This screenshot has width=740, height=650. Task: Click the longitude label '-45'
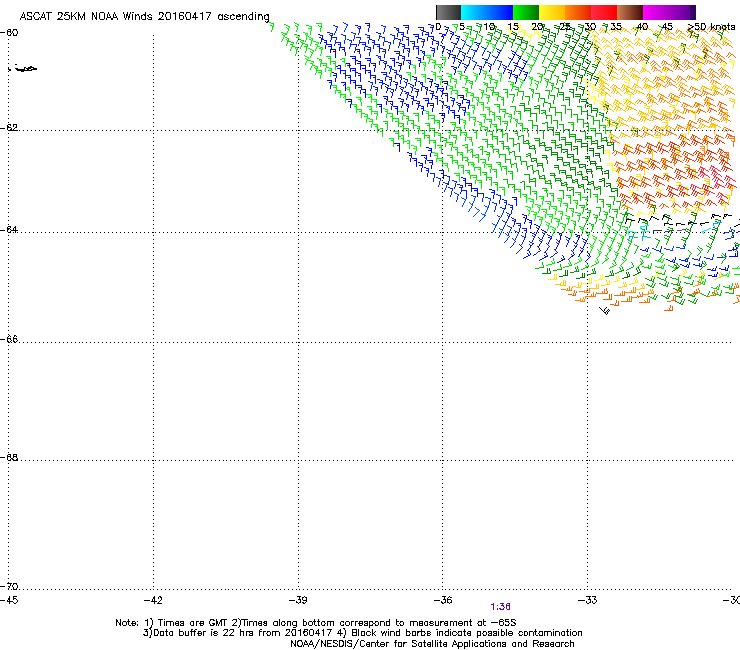[x=9, y=600]
